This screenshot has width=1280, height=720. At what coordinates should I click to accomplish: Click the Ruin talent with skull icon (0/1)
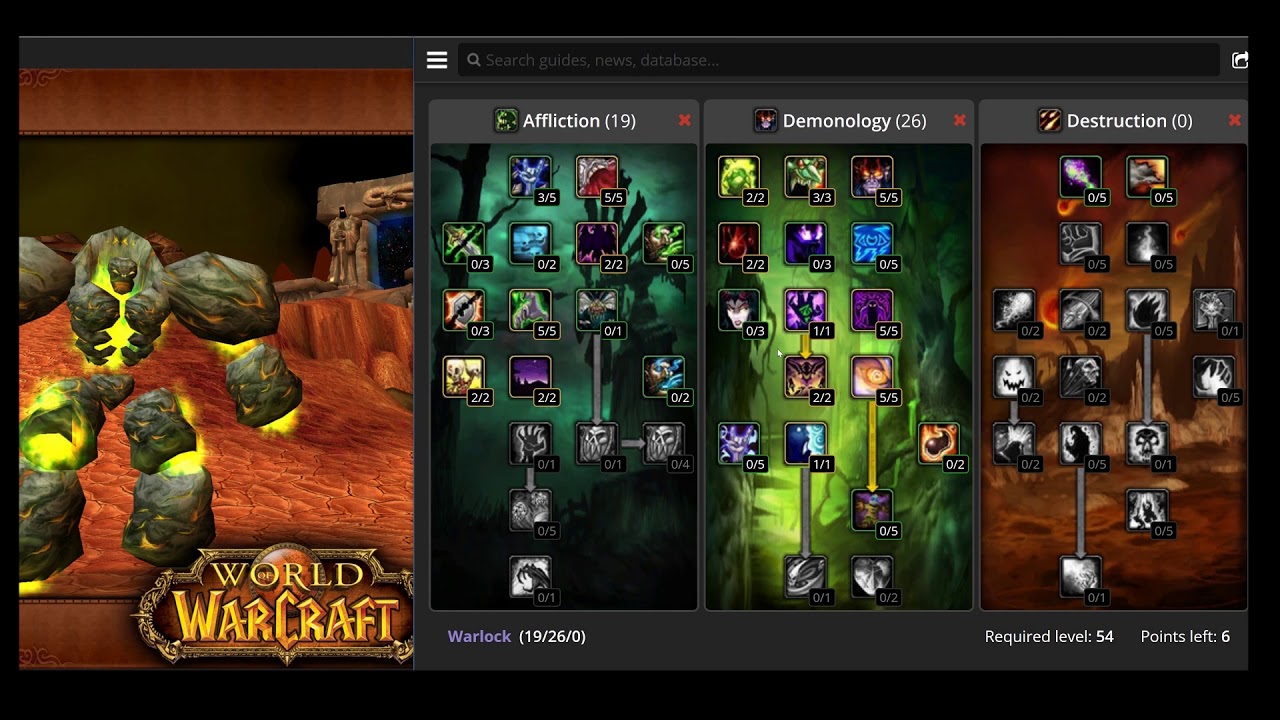1147,444
